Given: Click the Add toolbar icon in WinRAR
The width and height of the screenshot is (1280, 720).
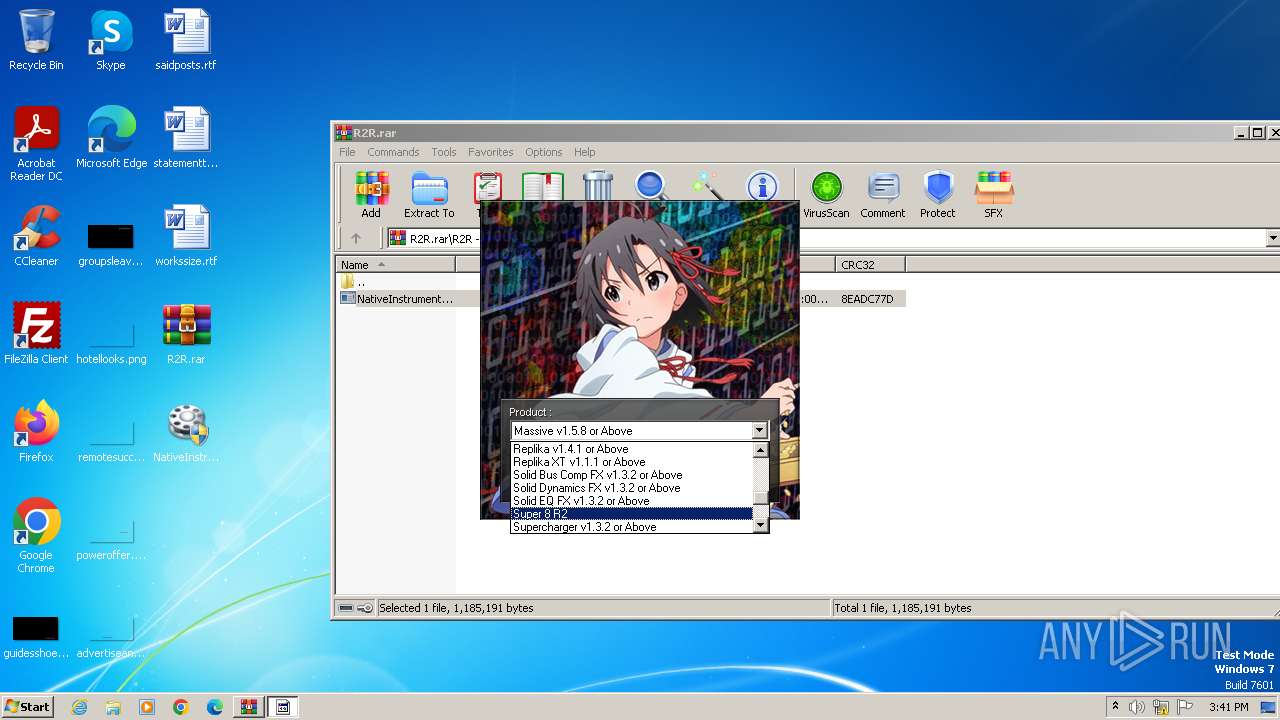Looking at the screenshot, I should (x=371, y=194).
